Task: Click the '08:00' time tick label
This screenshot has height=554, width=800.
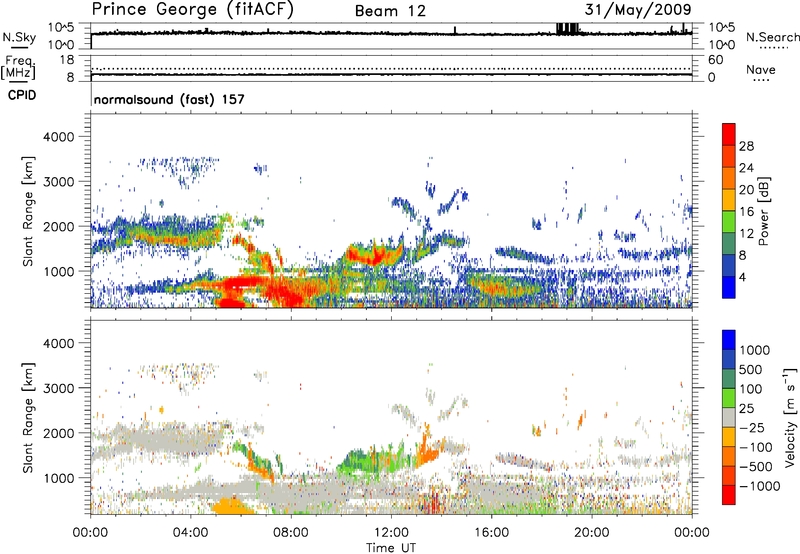Action: click(x=291, y=533)
